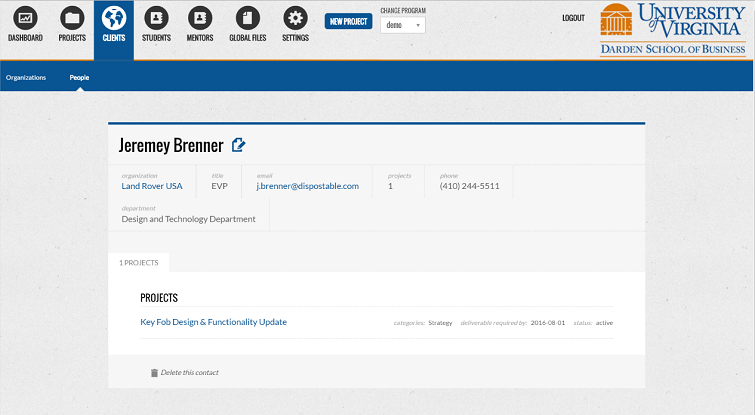Click j.brenner@dispostable.com email link
Viewport: 755px width, 415px height.
pyautogui.click(x=307, y=186)
